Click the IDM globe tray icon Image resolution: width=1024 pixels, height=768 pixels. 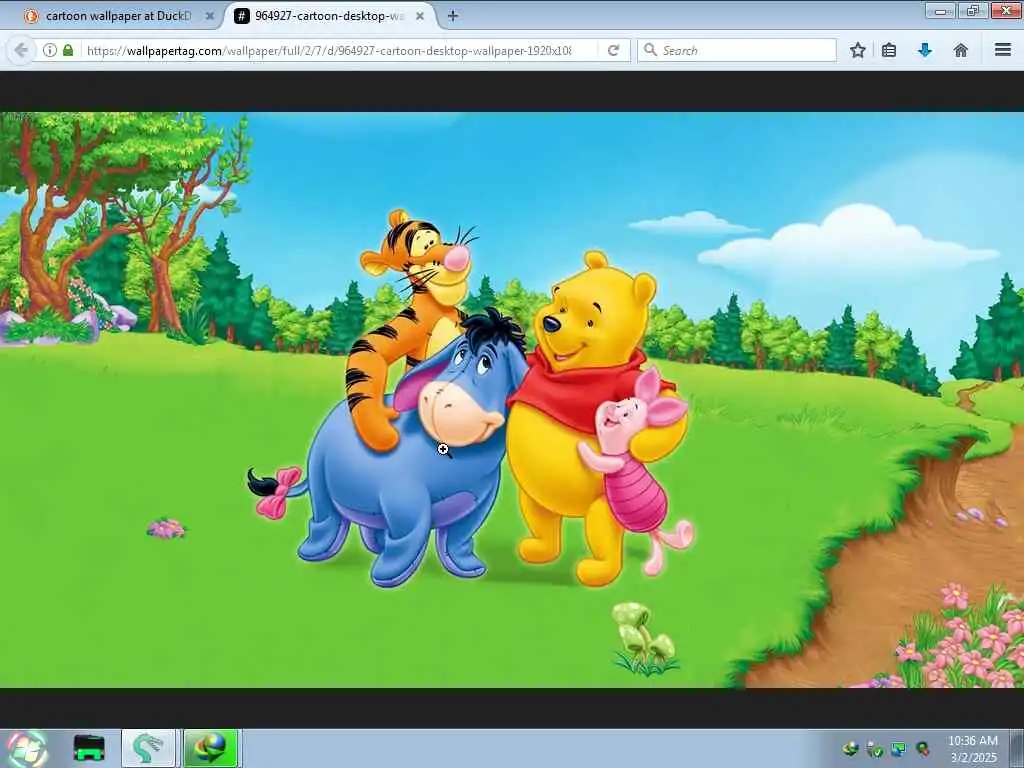[850, 748]
